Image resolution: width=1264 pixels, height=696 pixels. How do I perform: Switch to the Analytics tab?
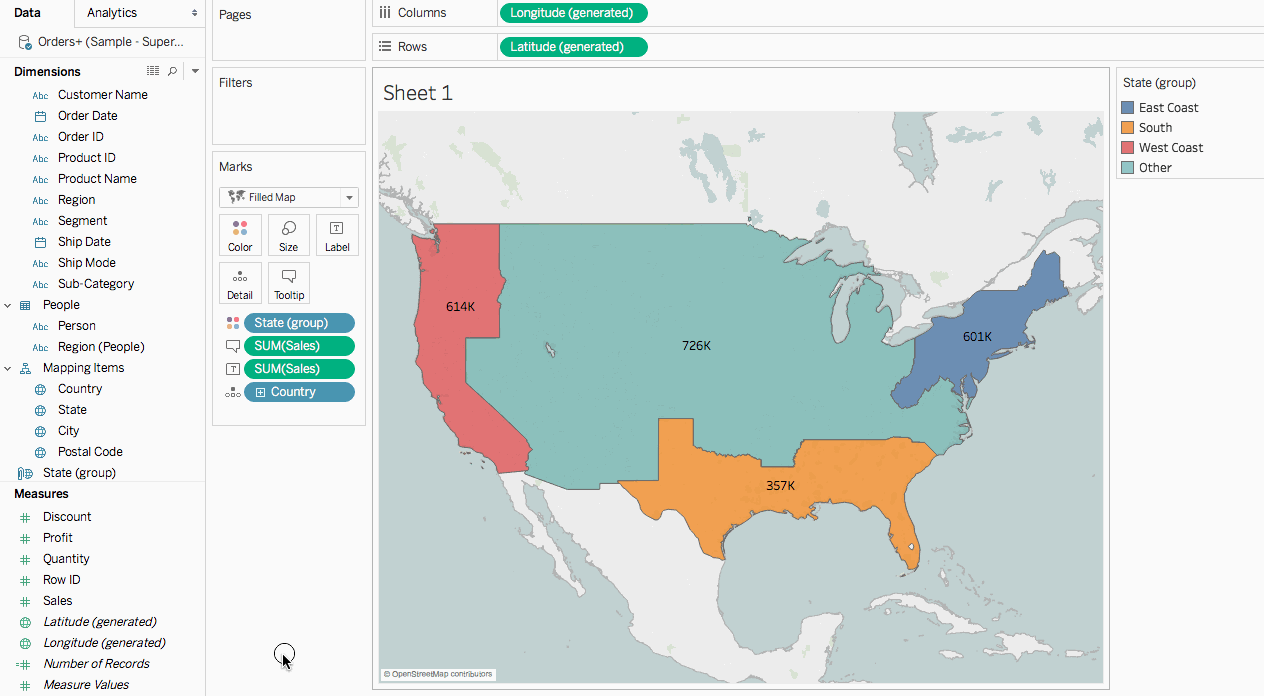[113, 14]
